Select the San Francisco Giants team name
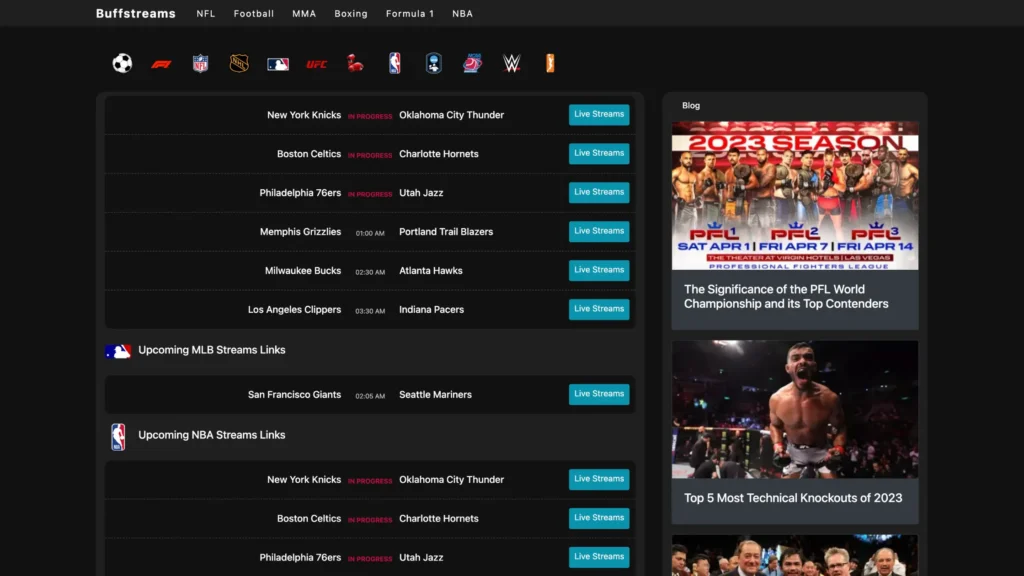Image resolution: width=1024 pixels, height=576 pixels. [295, 394]
